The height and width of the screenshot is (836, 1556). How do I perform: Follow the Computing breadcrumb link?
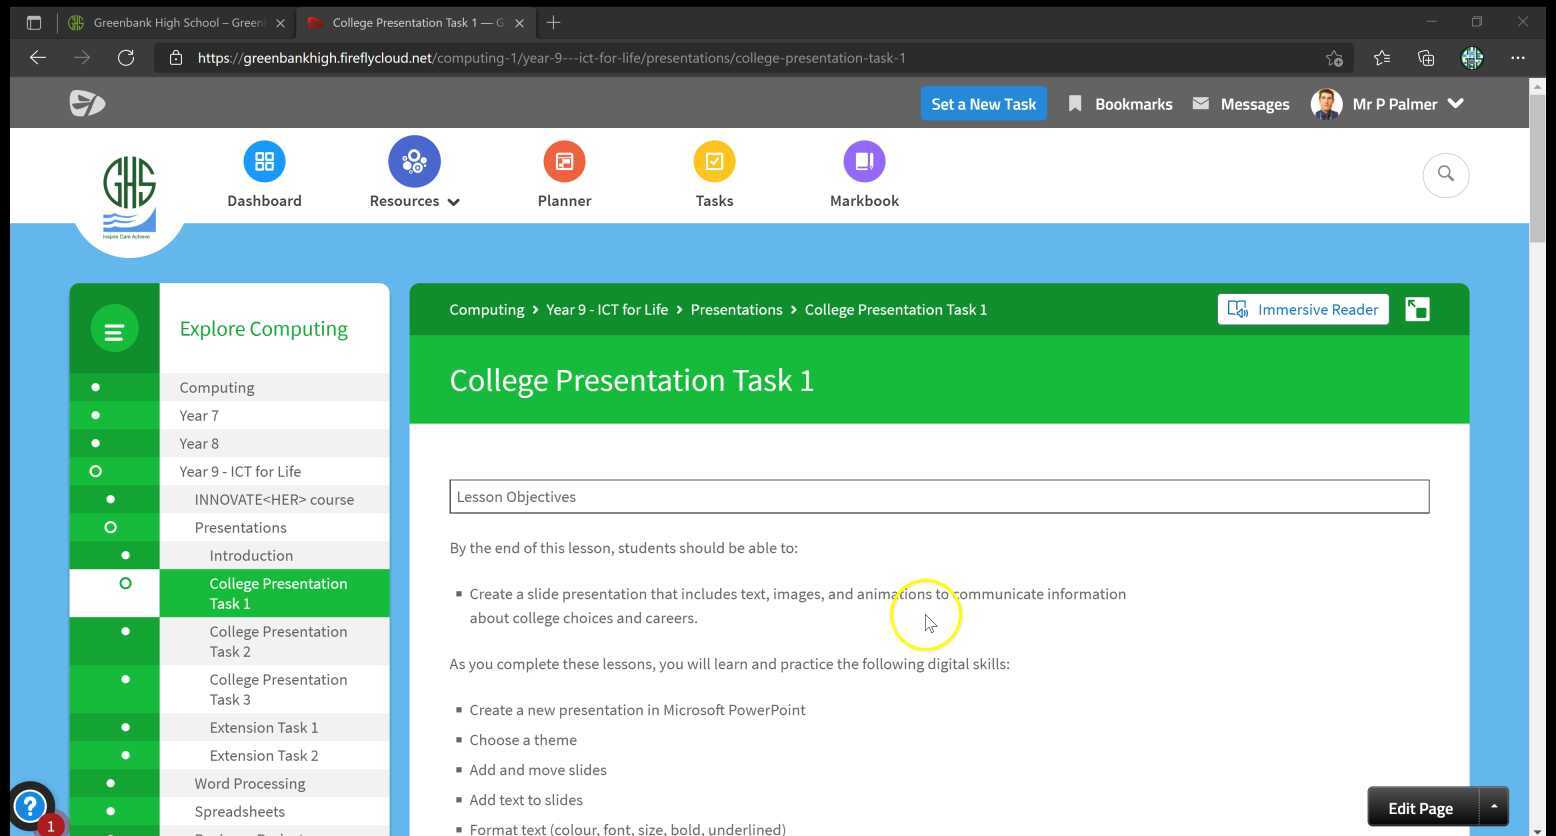tap(486, 309)
